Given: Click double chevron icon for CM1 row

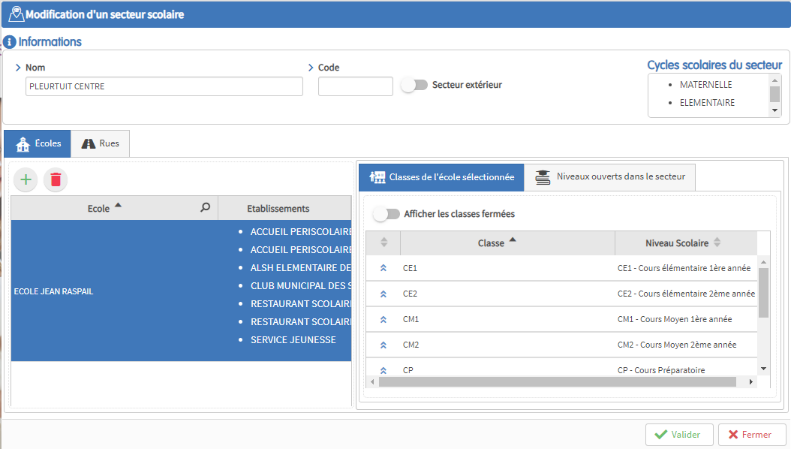Looking at the screenshot, I should (x=383, y=319).
